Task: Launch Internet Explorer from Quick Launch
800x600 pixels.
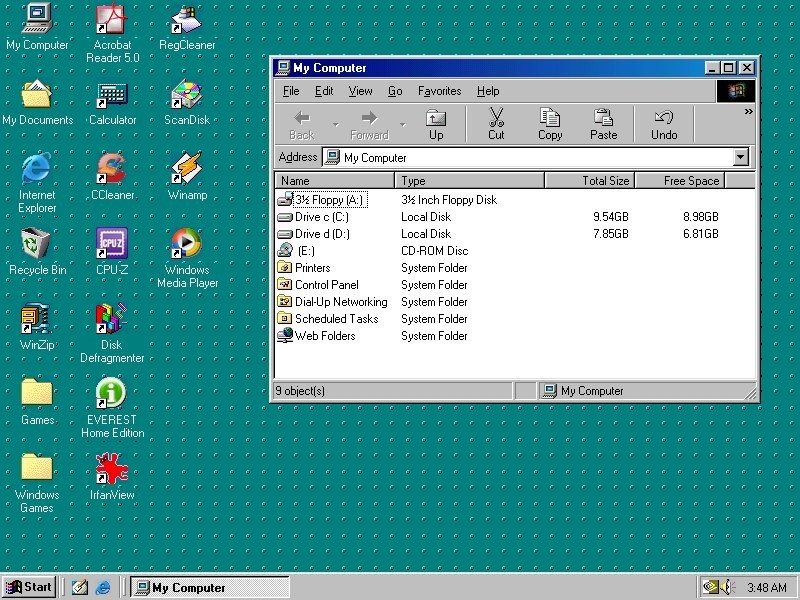Action: pyautogui.click(x=102, y=588)
